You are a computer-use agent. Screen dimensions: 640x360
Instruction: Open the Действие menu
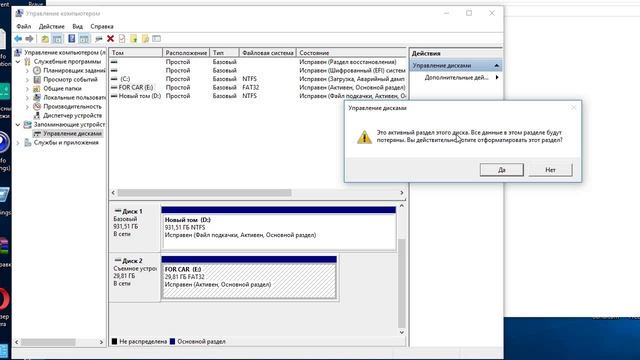click(51, 26)
